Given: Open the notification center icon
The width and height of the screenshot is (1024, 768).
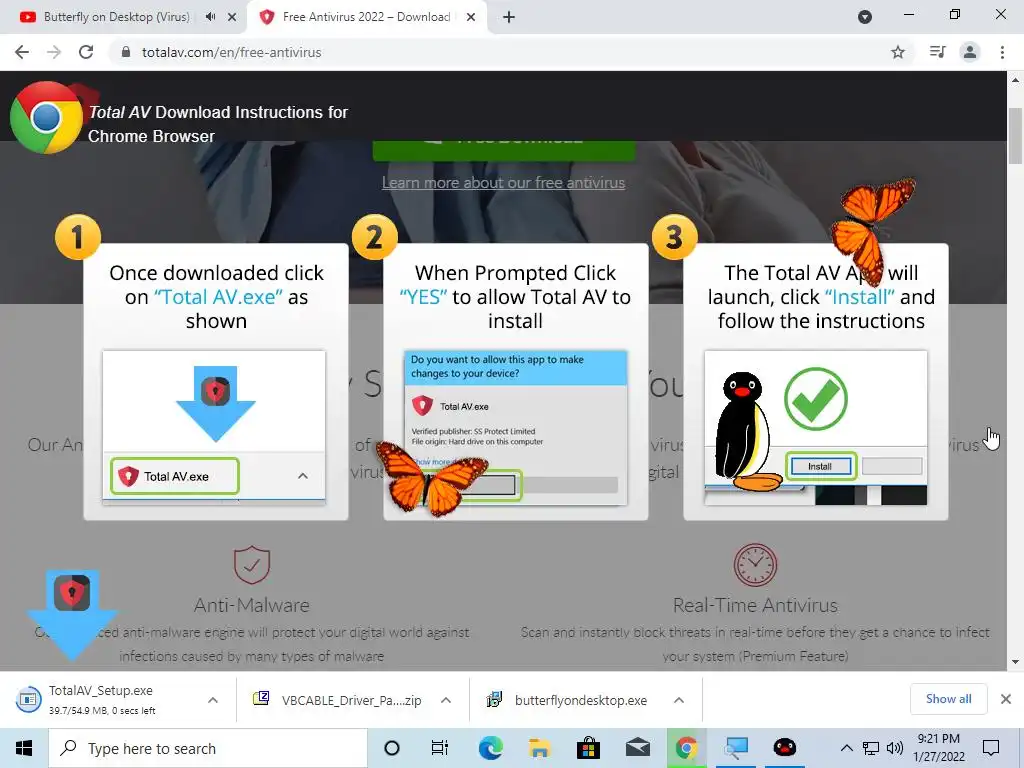Looking at the screenshot, I should 991,748.
